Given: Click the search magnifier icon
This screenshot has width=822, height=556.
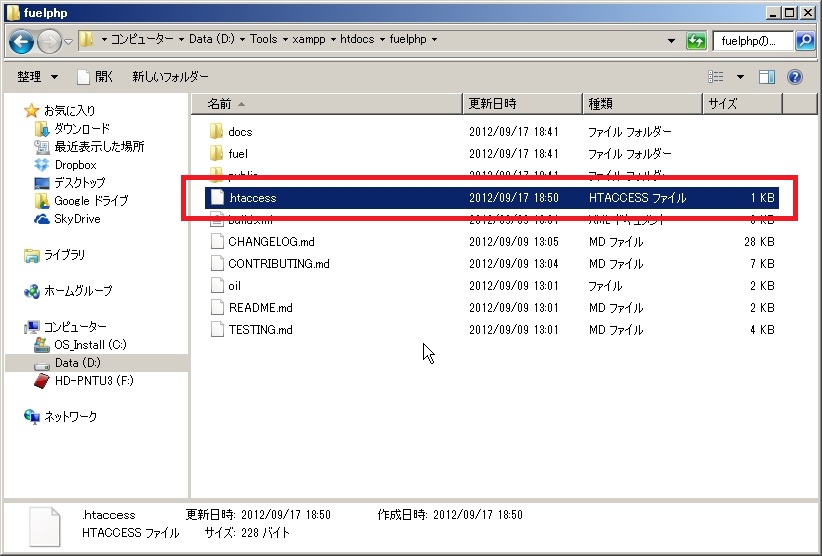Looking at the screenshot, I should [805, 40].
